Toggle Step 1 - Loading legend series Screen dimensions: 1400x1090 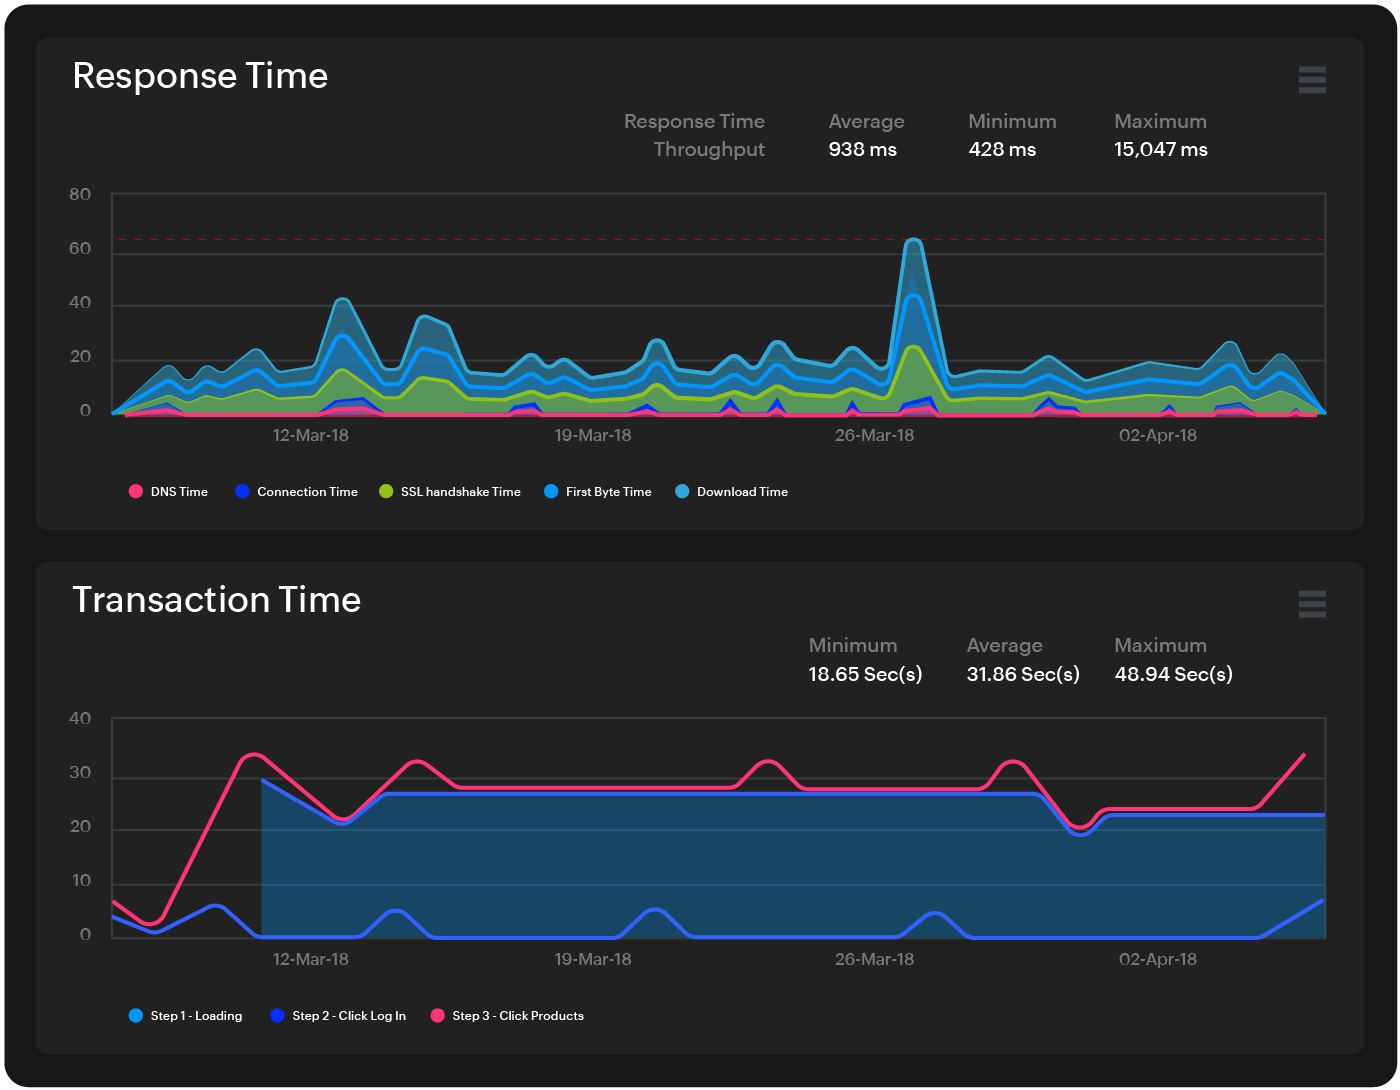pyautogui.click(x=186, y=1015)
